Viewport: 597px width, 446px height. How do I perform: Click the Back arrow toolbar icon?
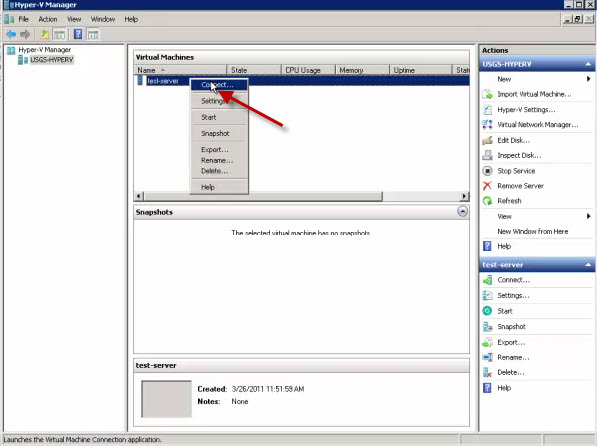(11, 35)
